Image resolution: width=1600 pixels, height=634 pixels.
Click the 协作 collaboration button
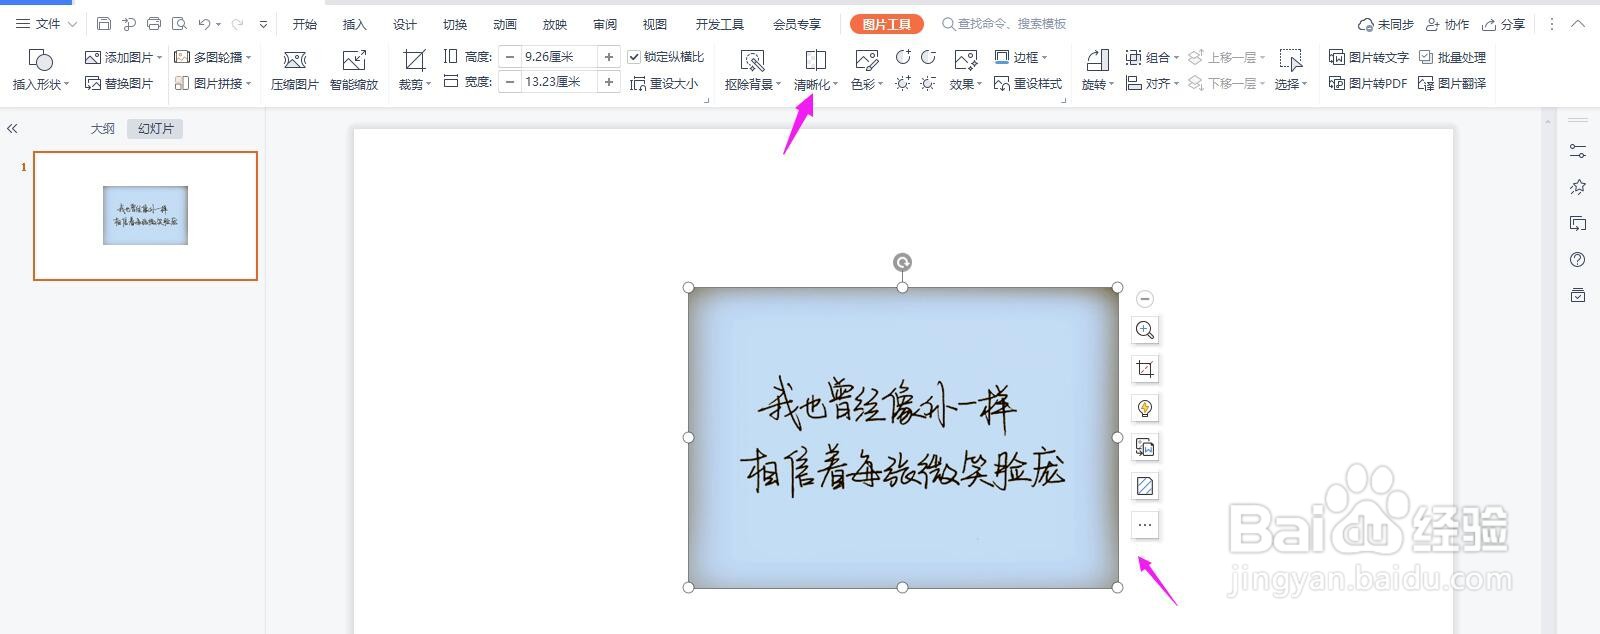tap(1447, 24)
